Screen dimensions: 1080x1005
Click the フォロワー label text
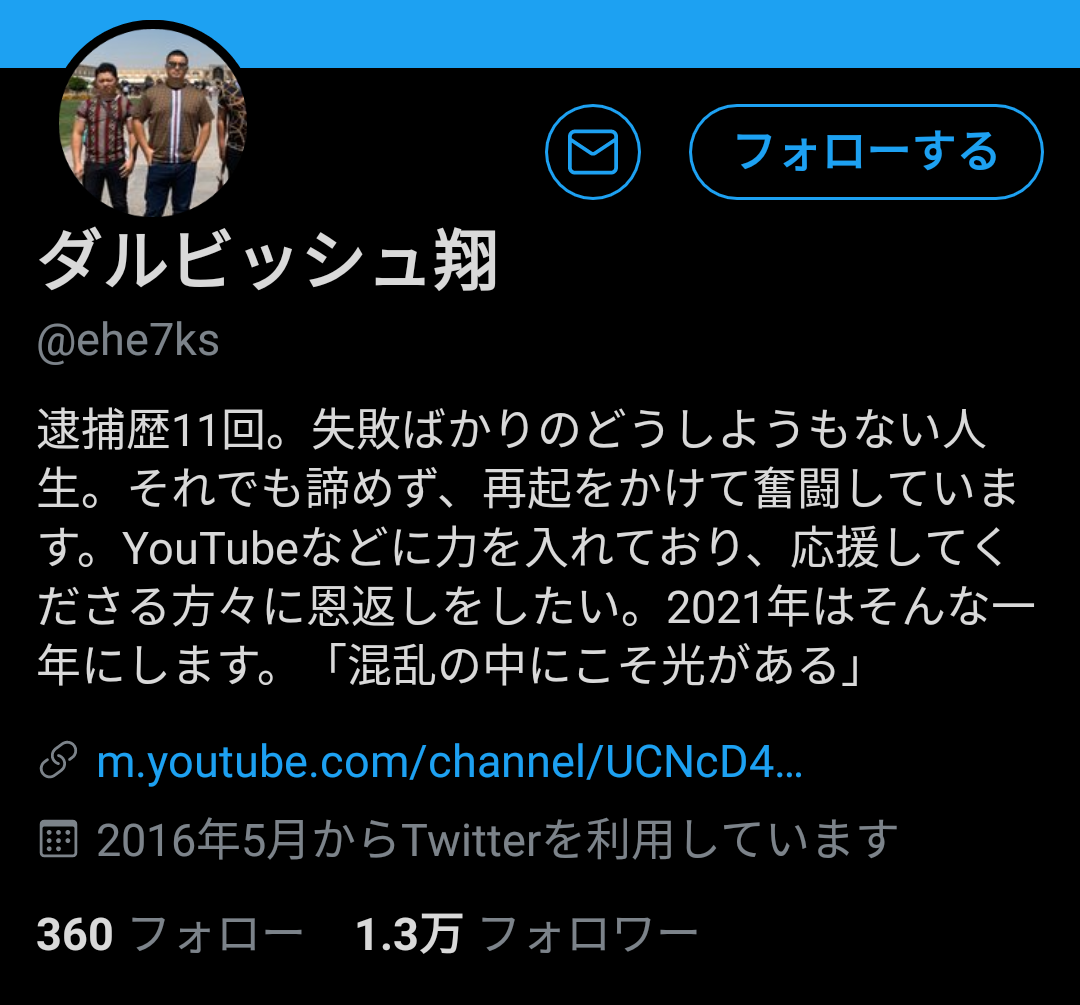click(x=590, y=935)
